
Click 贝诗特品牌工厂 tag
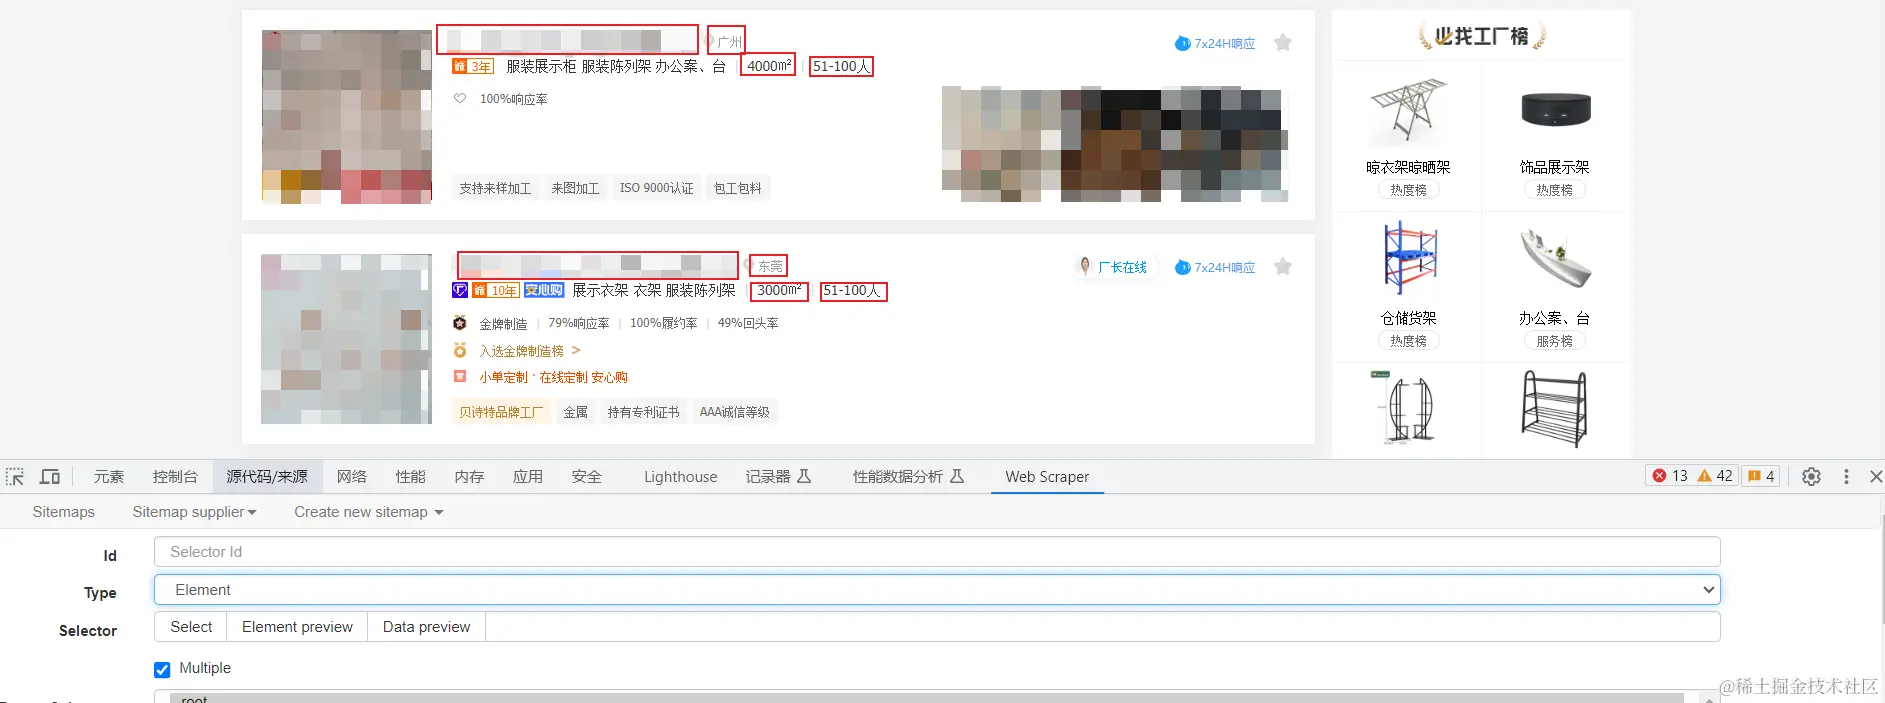(x=501, y=412)
